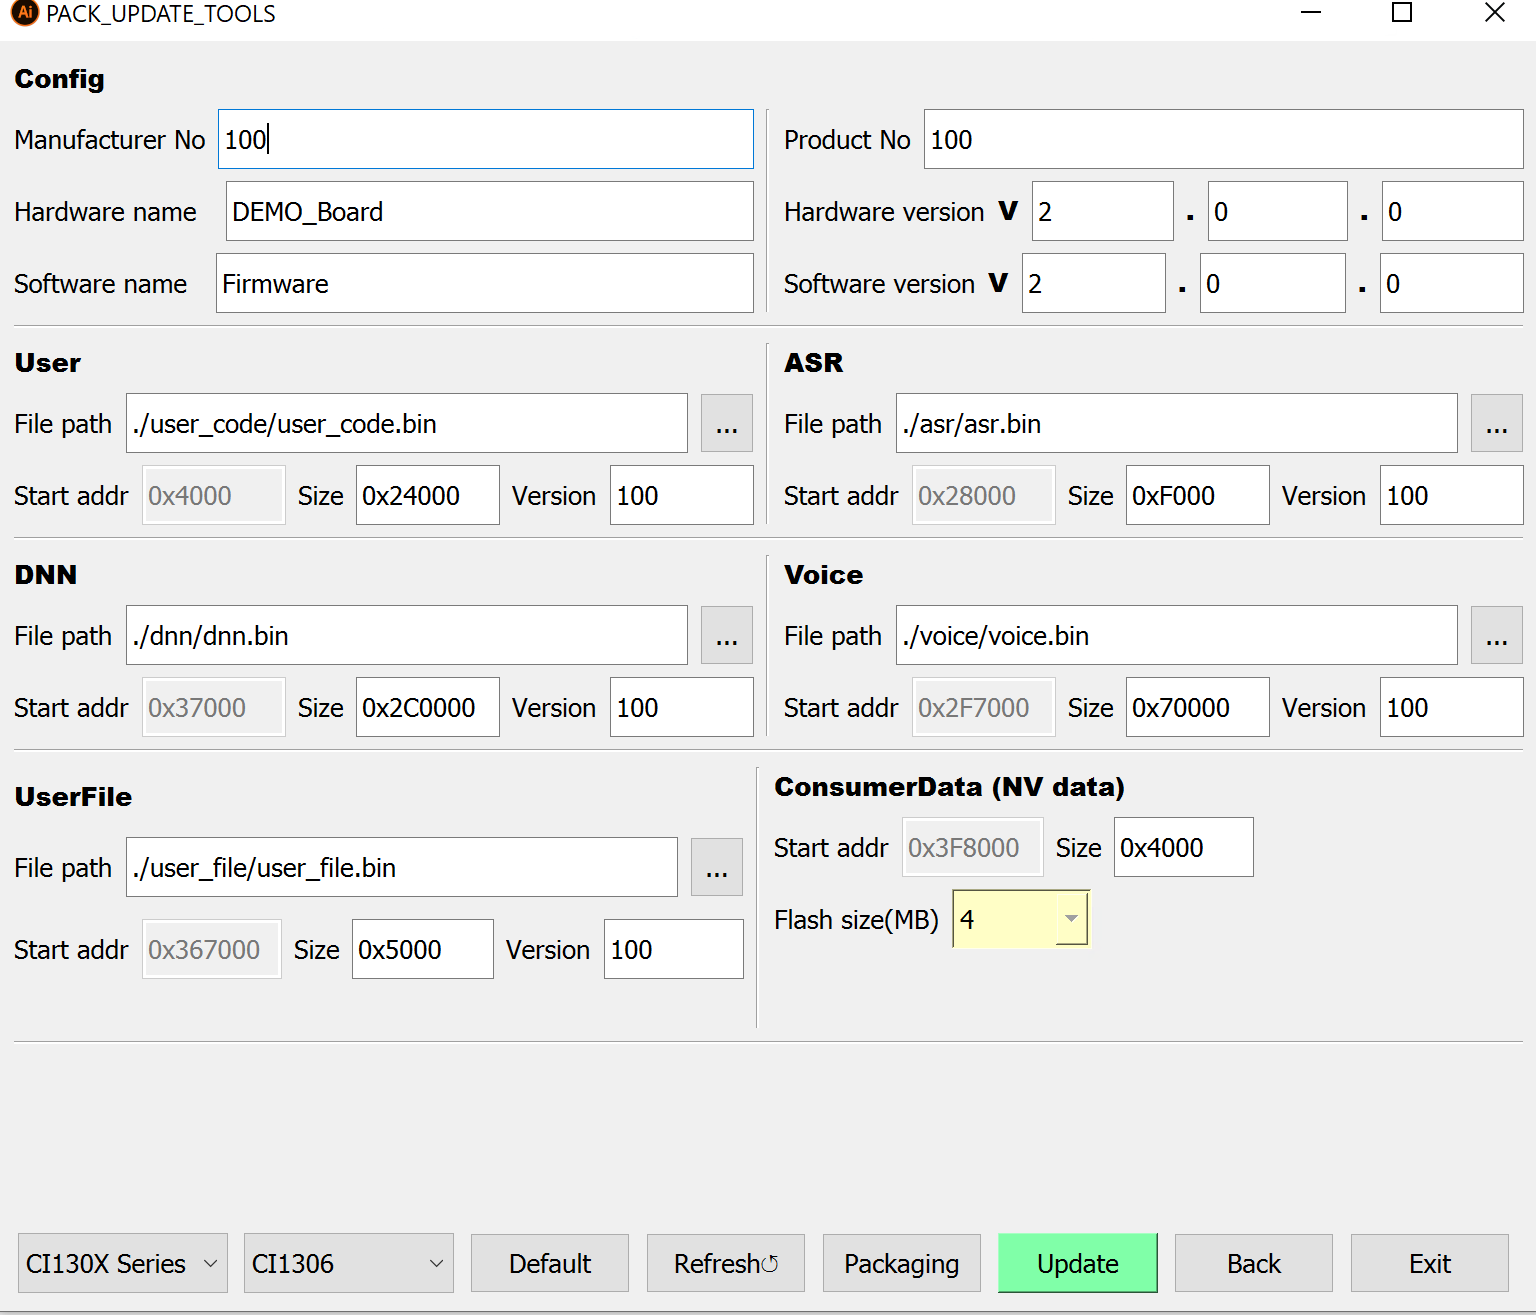Open the CI130X Series dropdown

tap(122, 1263)
